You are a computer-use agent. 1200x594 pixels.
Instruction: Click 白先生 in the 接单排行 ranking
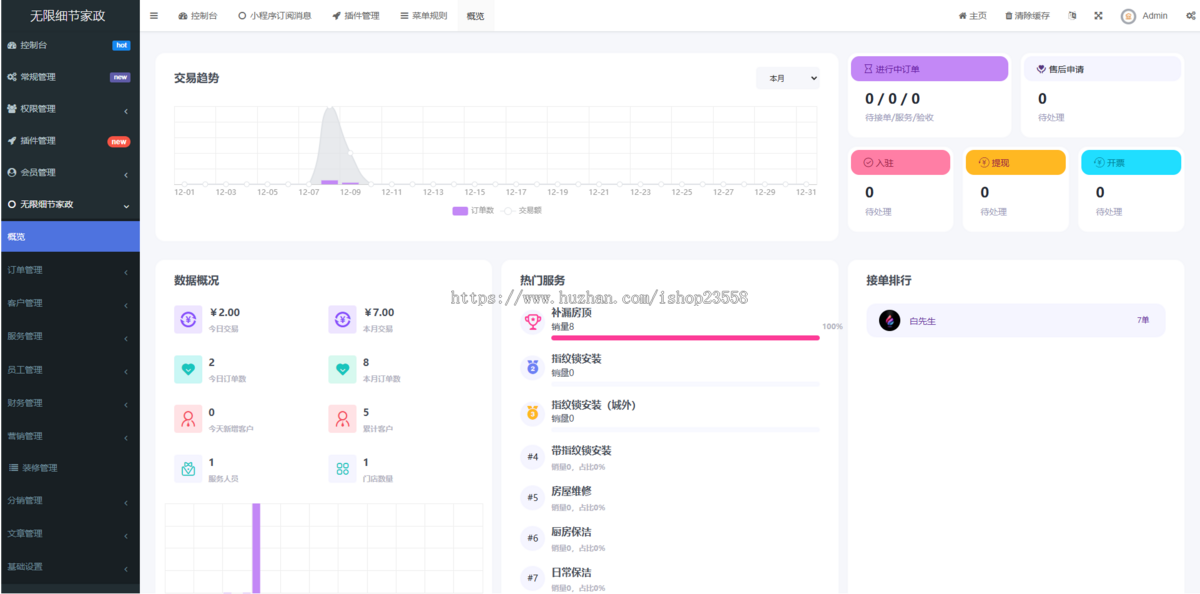[924, 318]
